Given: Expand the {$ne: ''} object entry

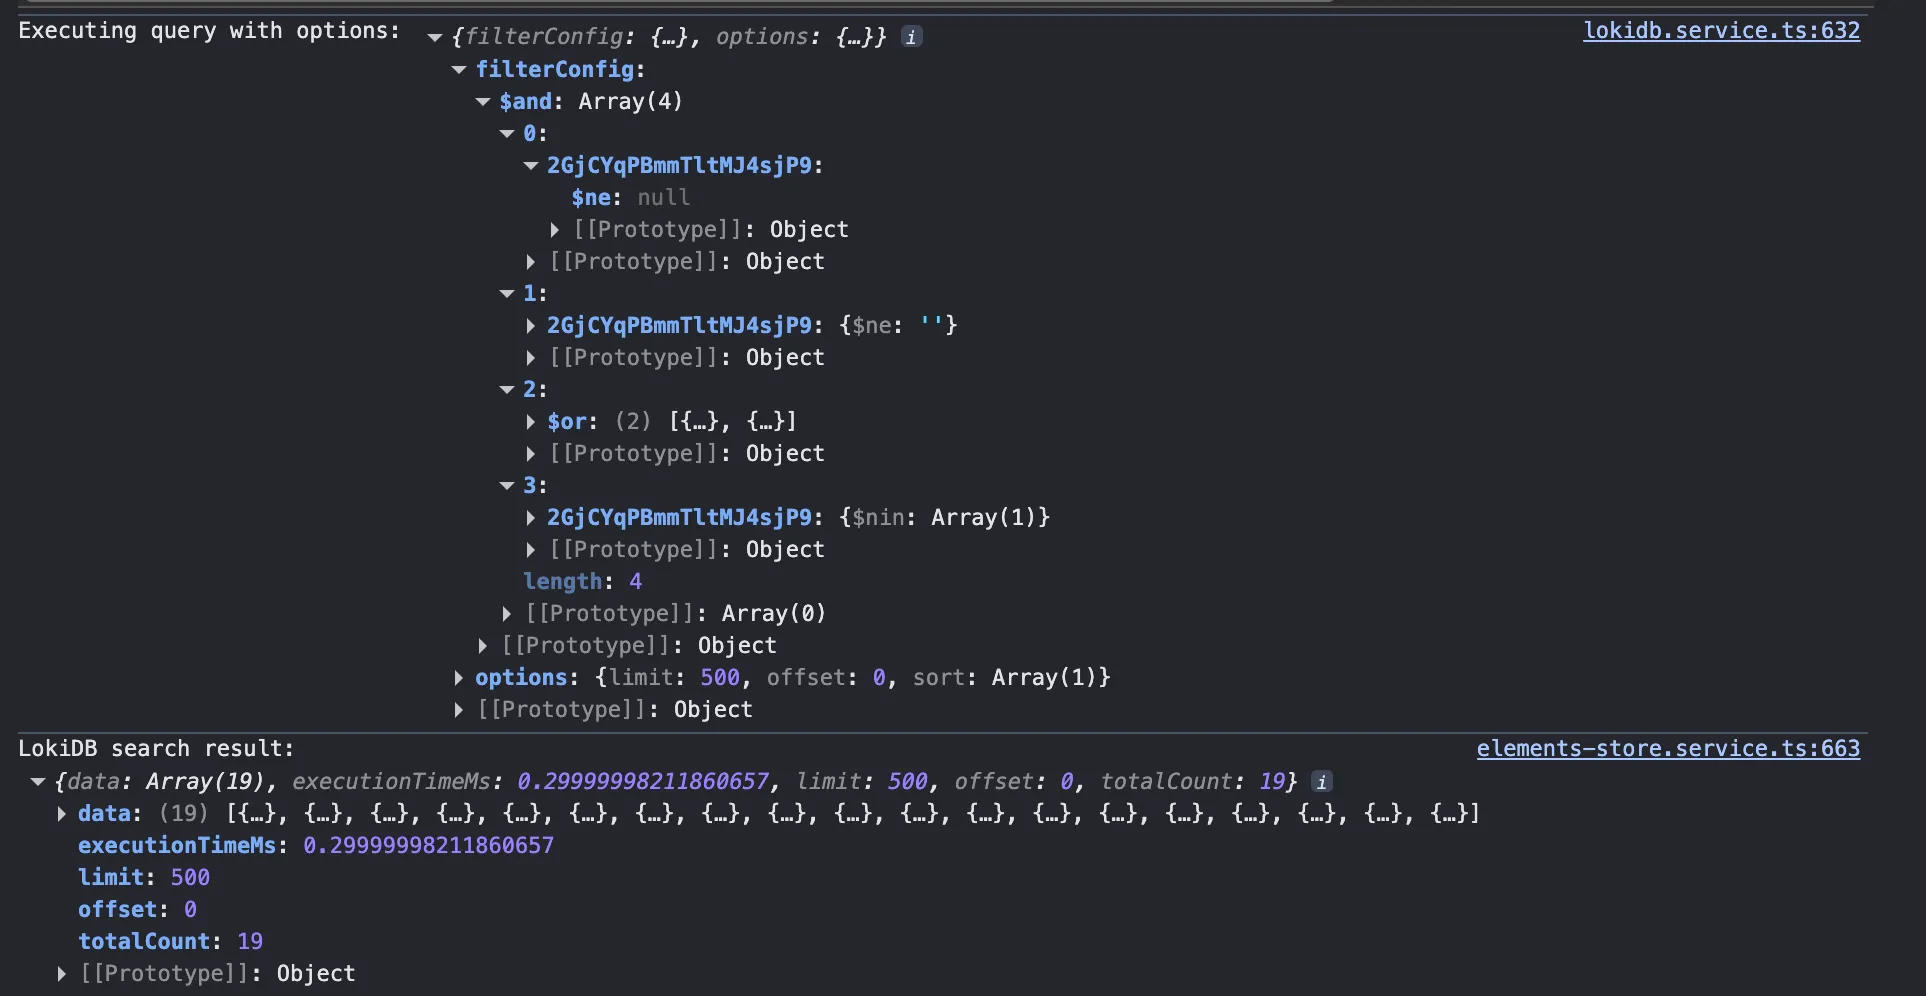Looking at the screenshot, I should coord(531,326).
